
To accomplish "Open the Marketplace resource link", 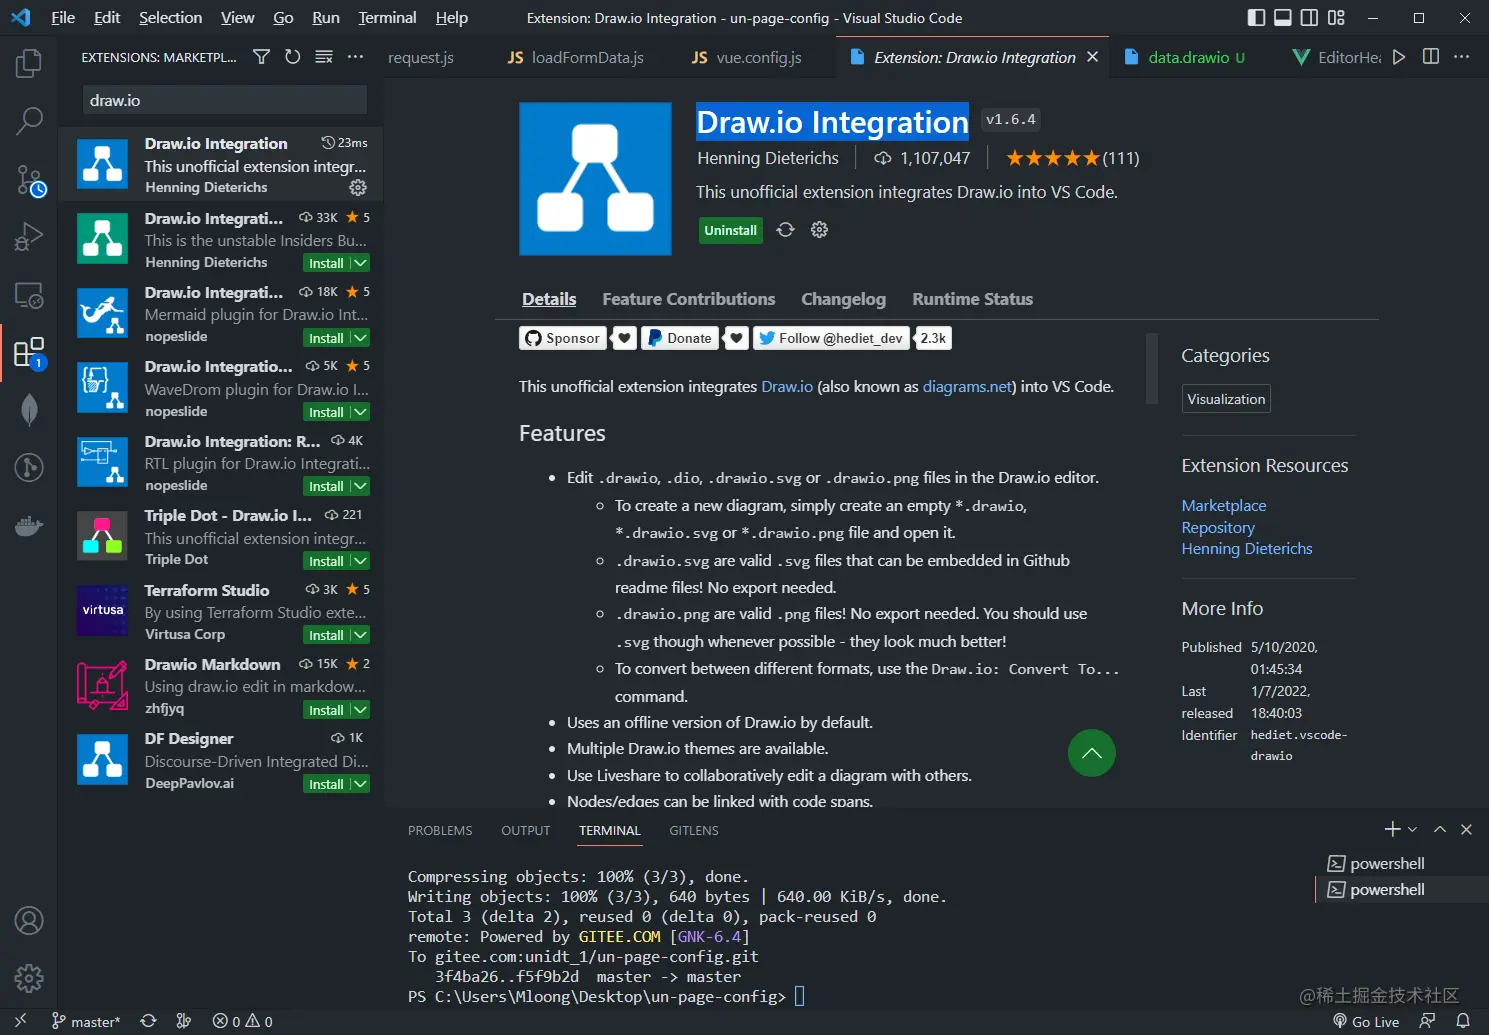I will pyautogui.click(x=1224, y=506).
